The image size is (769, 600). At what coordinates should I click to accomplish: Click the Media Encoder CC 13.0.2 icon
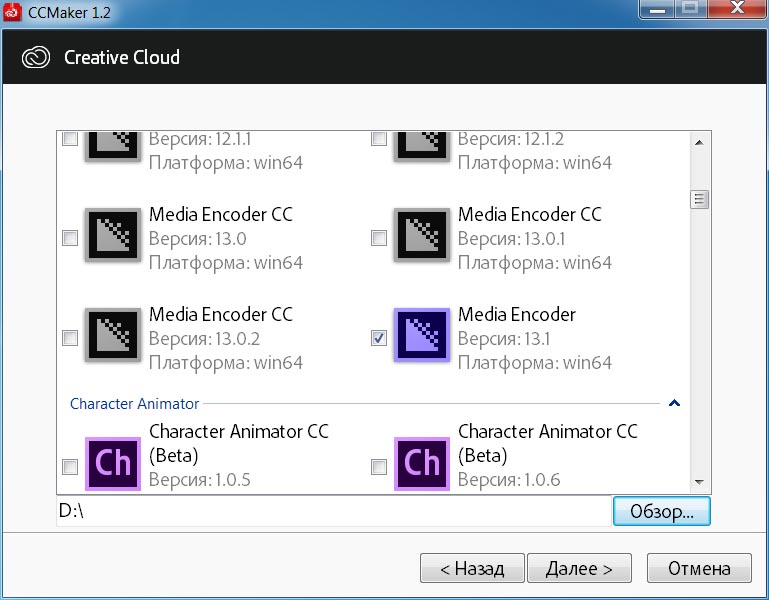coord(113,335)
